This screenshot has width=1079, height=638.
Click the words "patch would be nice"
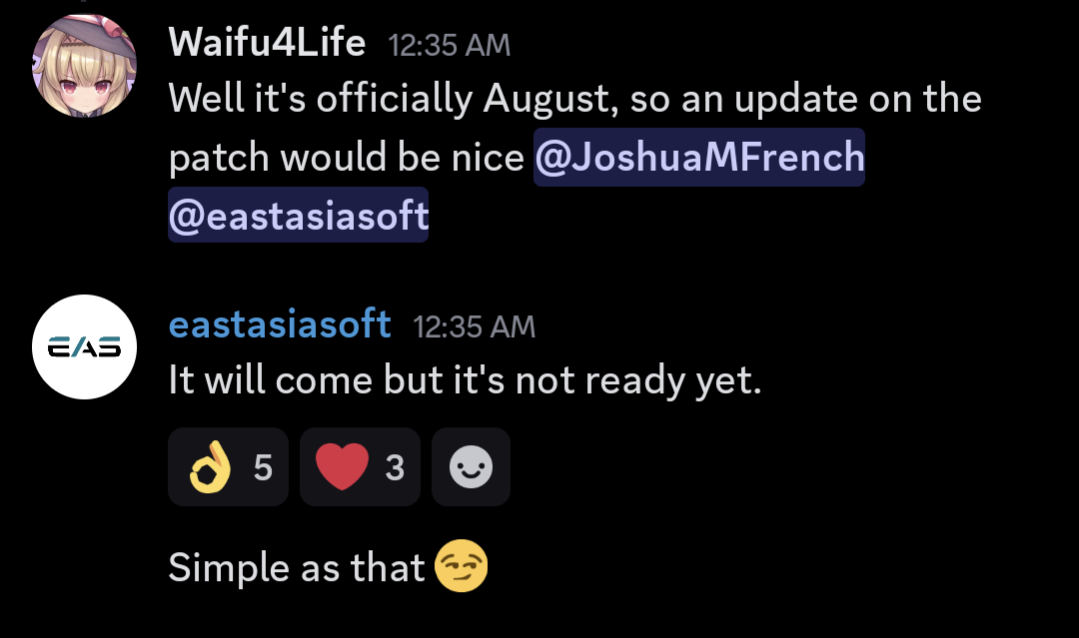pos(346,158)
